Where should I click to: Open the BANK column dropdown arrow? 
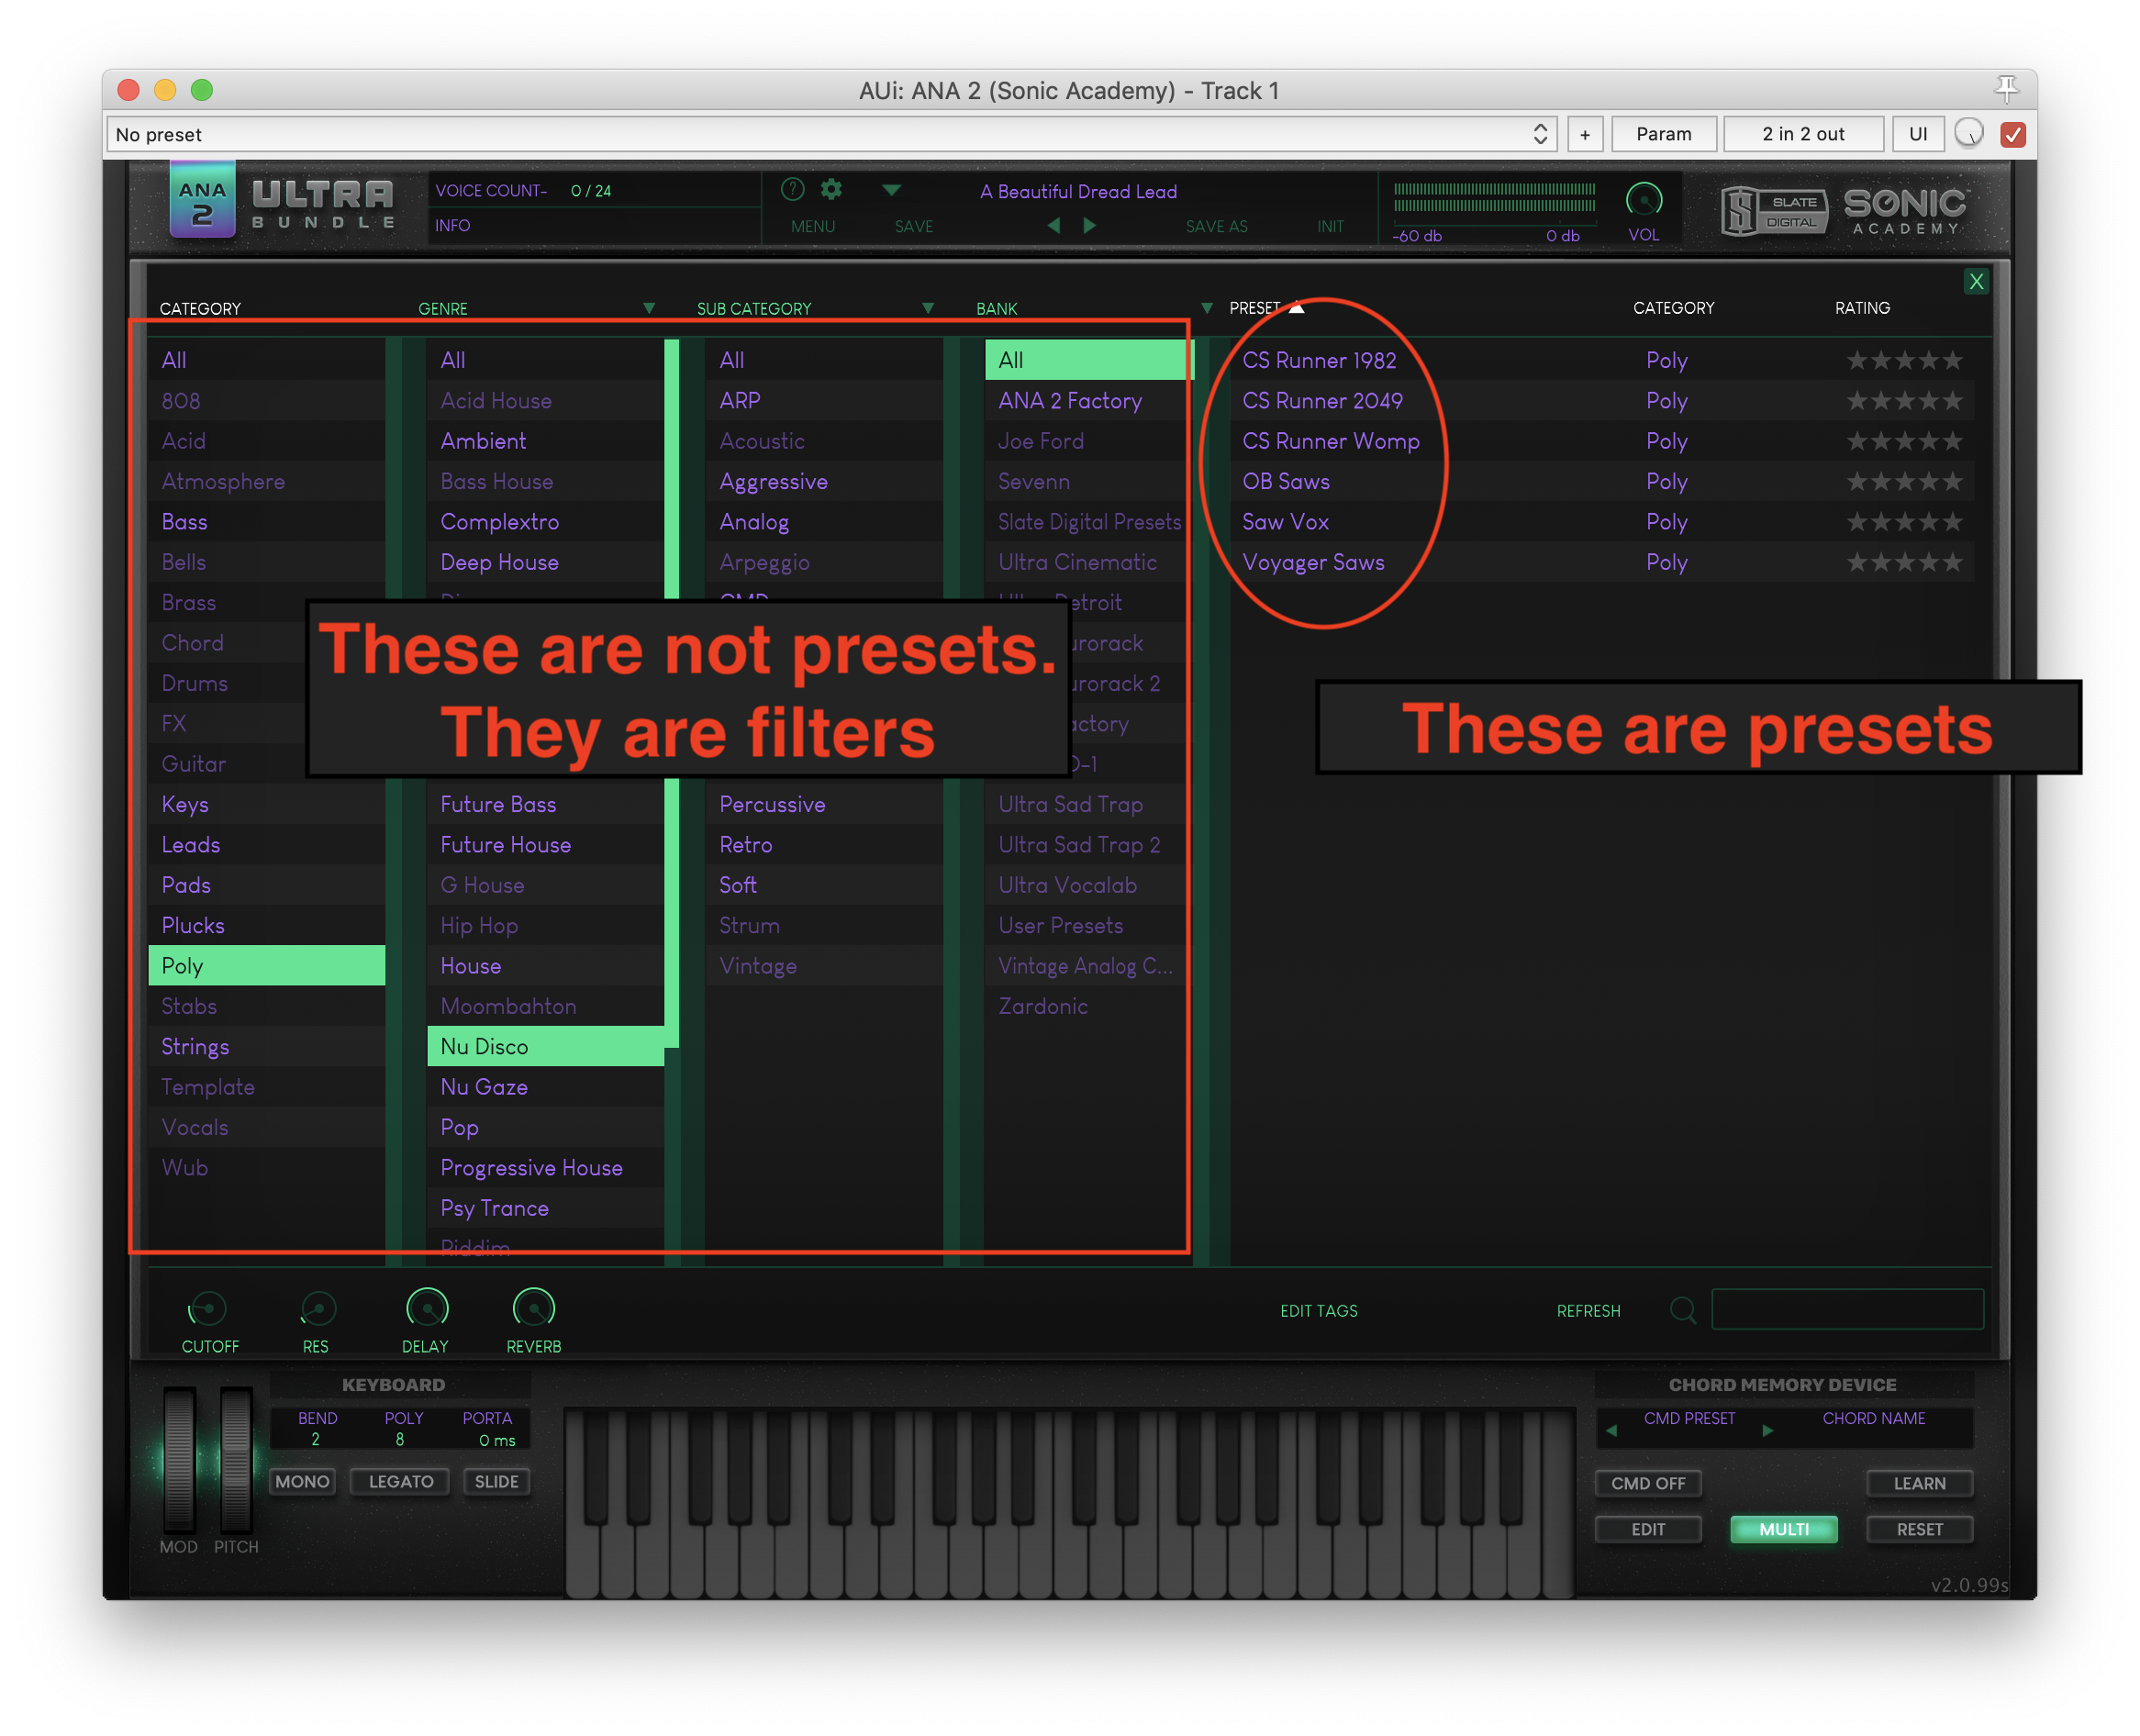tap(1207, 308)
